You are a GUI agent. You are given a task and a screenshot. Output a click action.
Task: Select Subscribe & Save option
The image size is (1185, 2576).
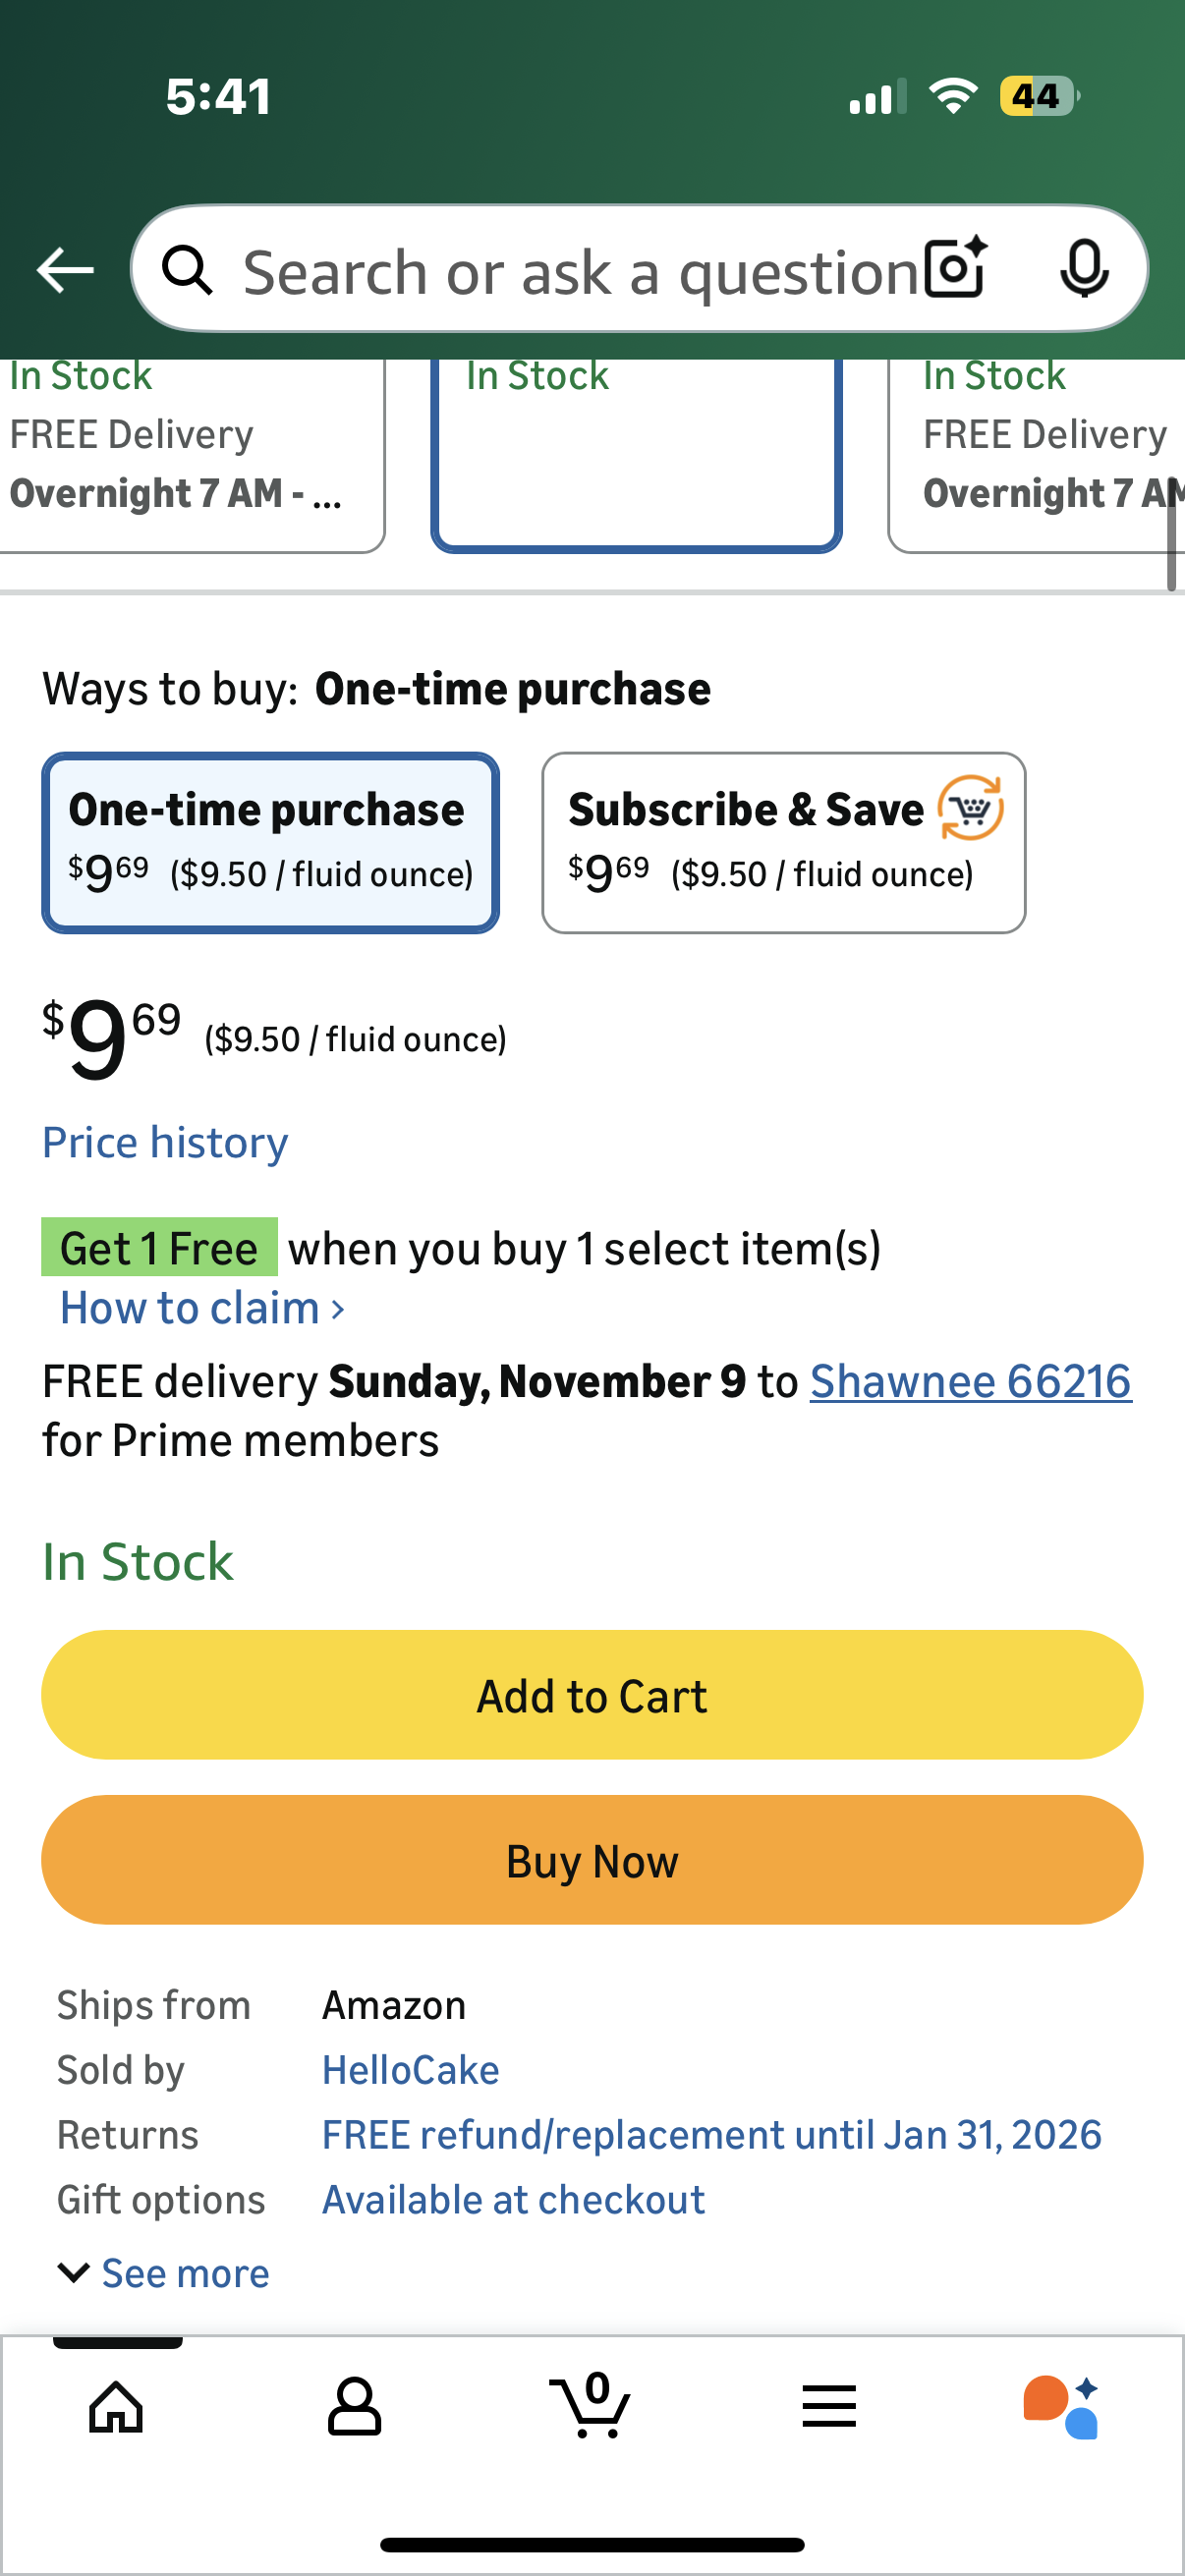tap(783, 843)
